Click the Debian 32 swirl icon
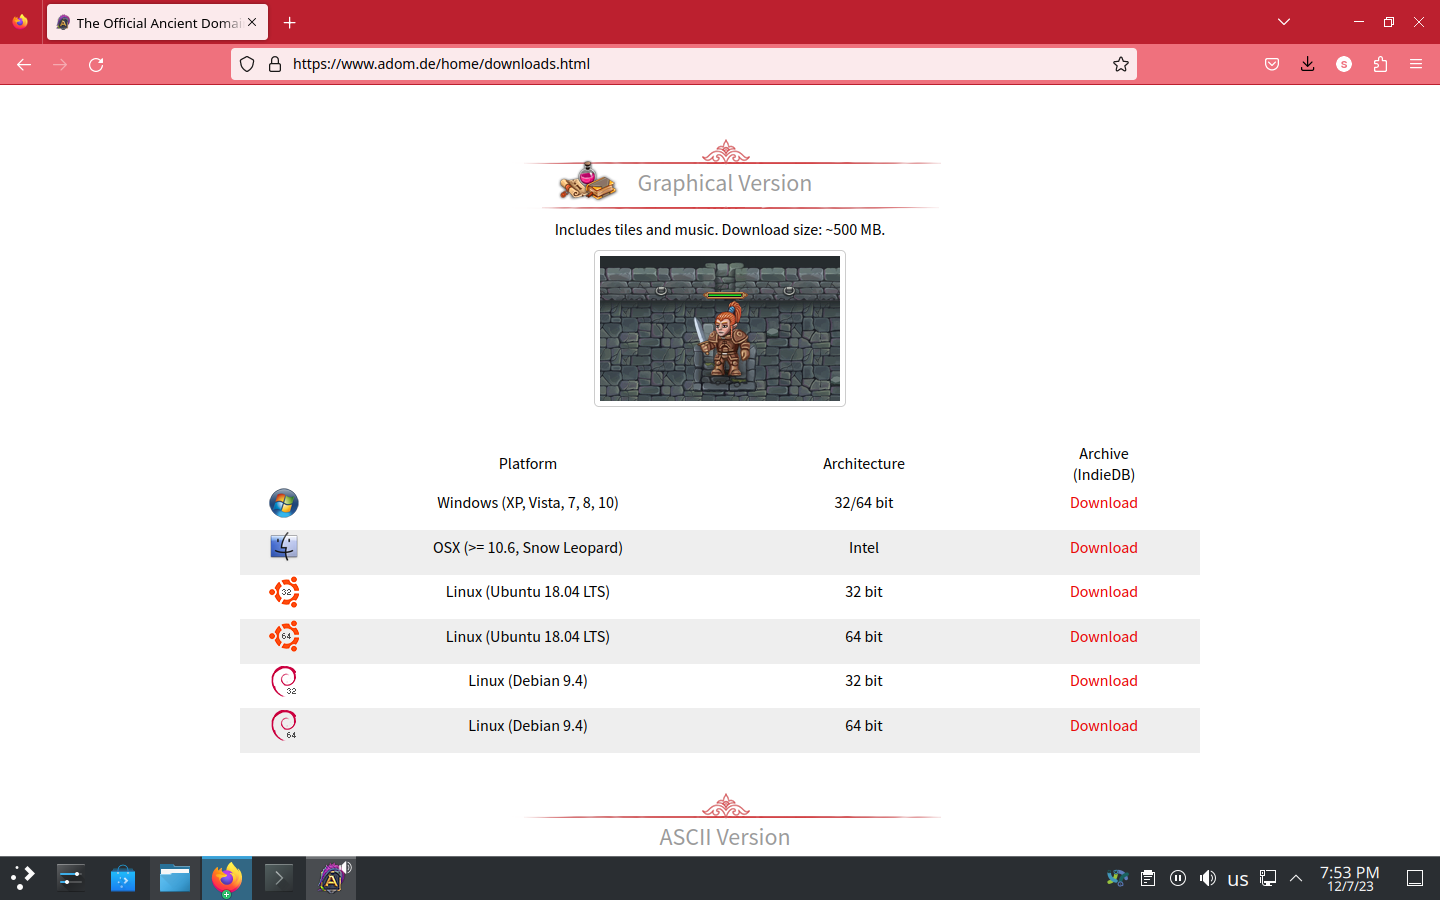 285,681
